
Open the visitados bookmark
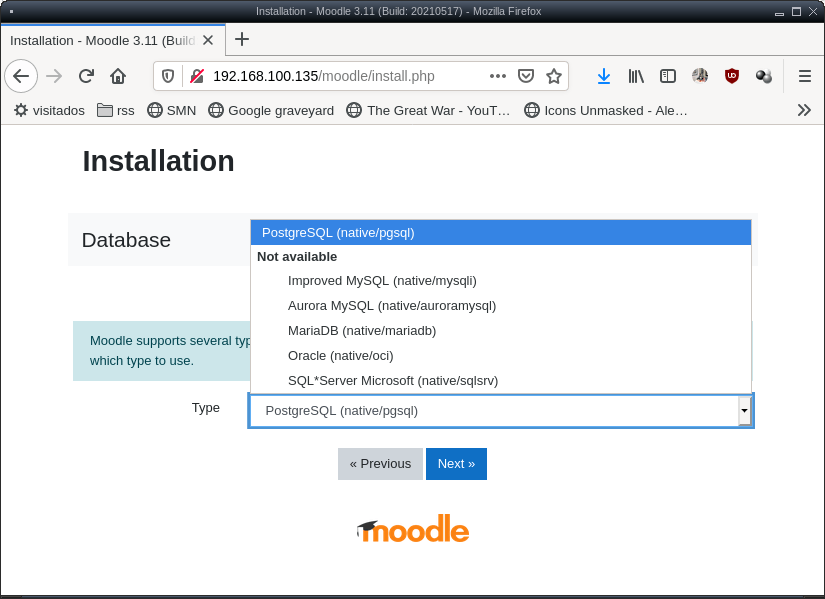coord(49,111)
